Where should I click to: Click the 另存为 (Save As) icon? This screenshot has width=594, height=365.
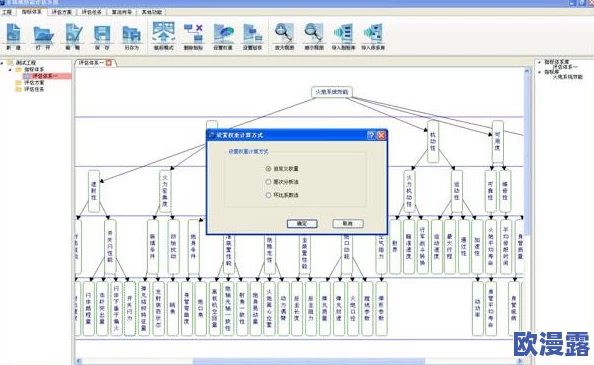(x=131, y=34)
